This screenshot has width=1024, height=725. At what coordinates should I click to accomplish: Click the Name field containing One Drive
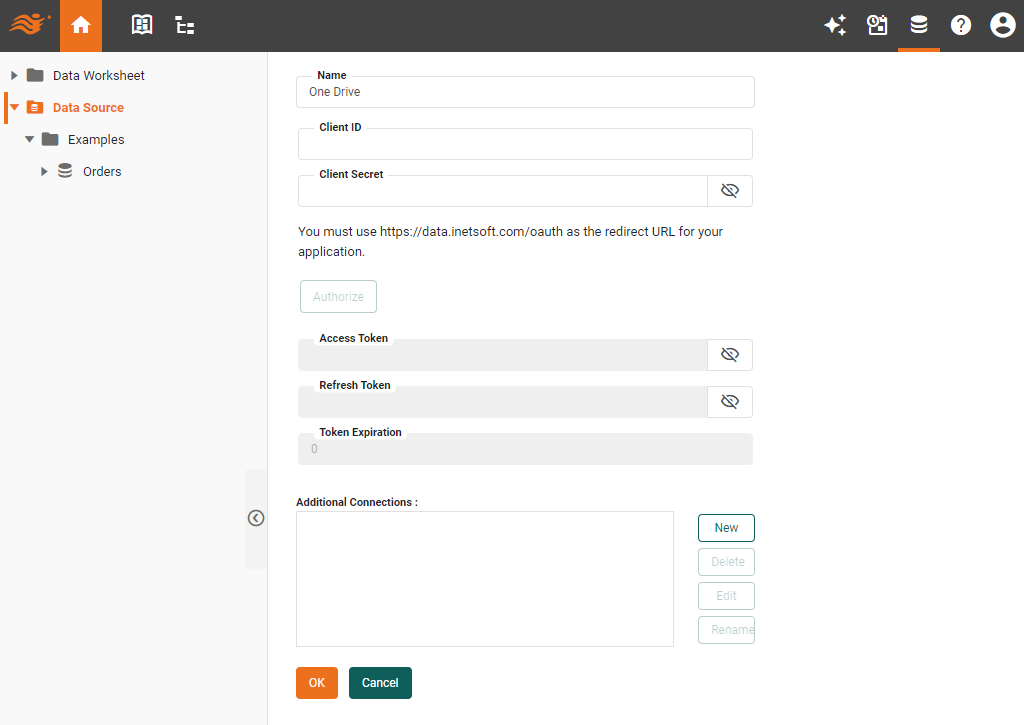click(x=525, y=91)
